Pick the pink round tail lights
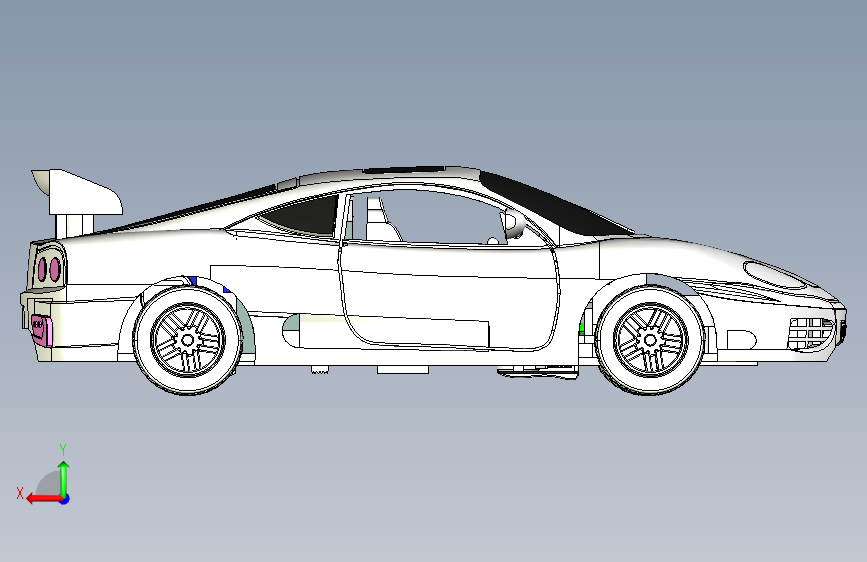 click(49, 269)
